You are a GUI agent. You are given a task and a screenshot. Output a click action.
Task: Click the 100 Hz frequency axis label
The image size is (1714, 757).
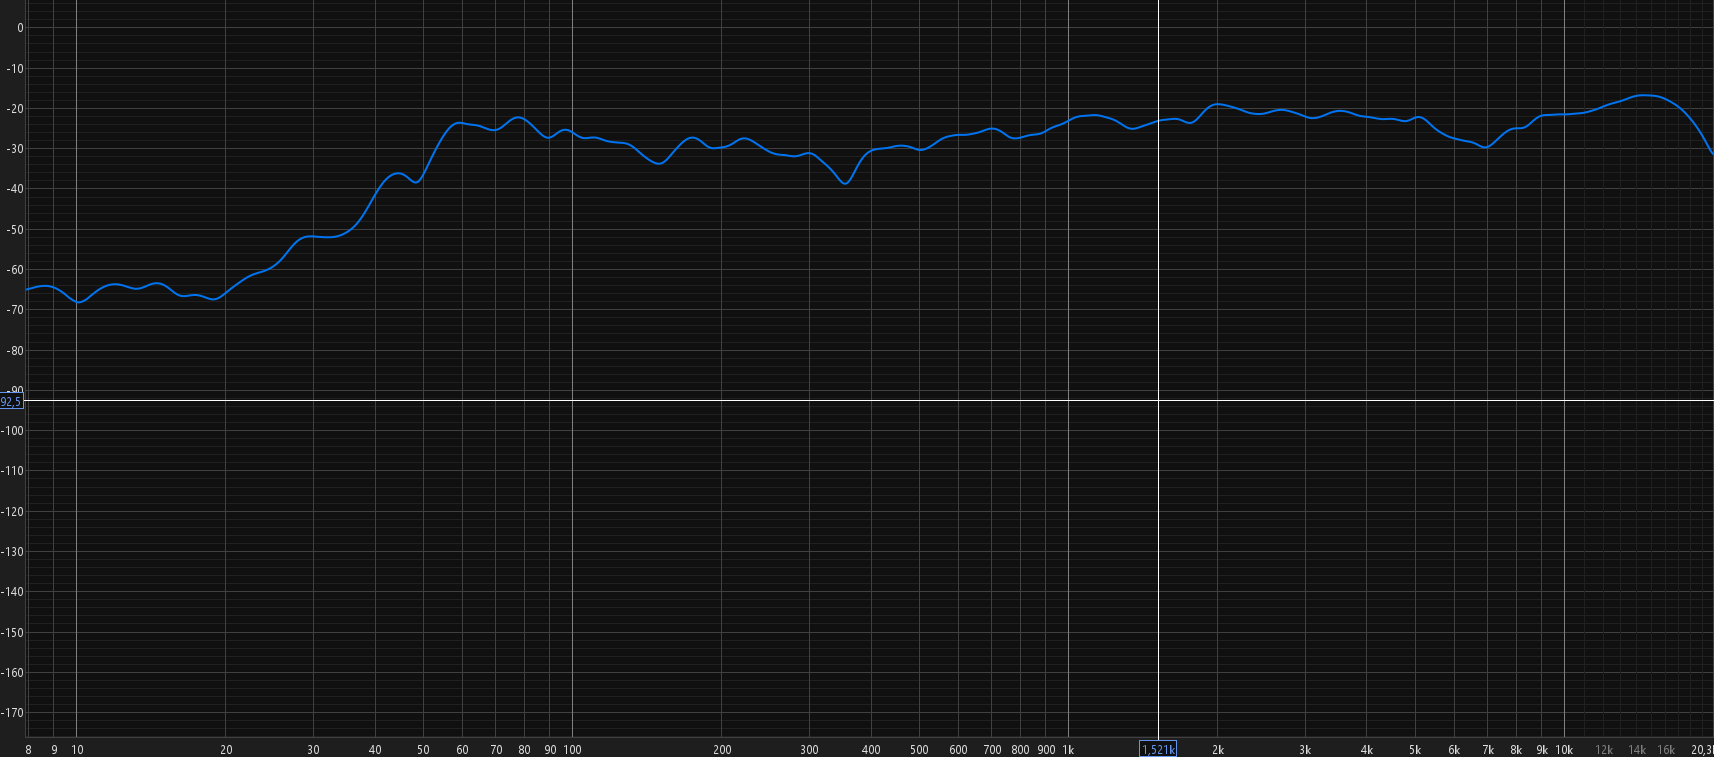click(572, 749)
